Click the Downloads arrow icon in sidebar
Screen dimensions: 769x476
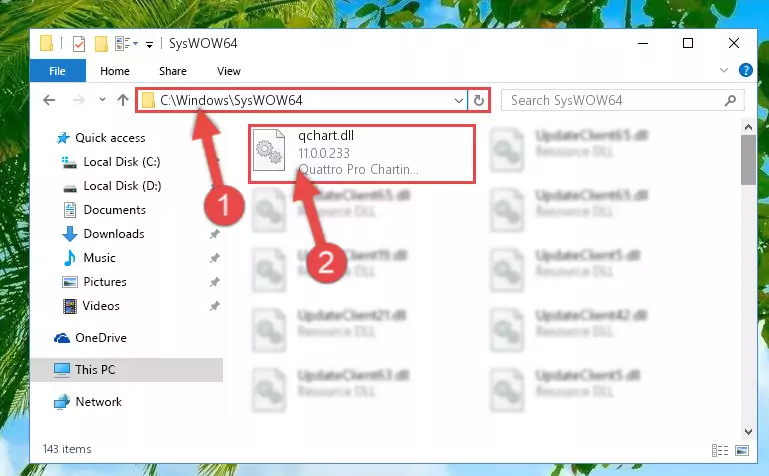coord(70,234)
